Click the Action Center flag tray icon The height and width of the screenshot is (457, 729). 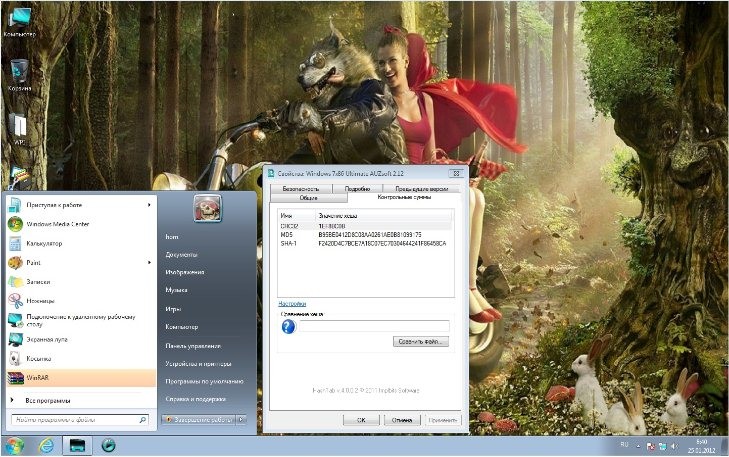(650, 446)
